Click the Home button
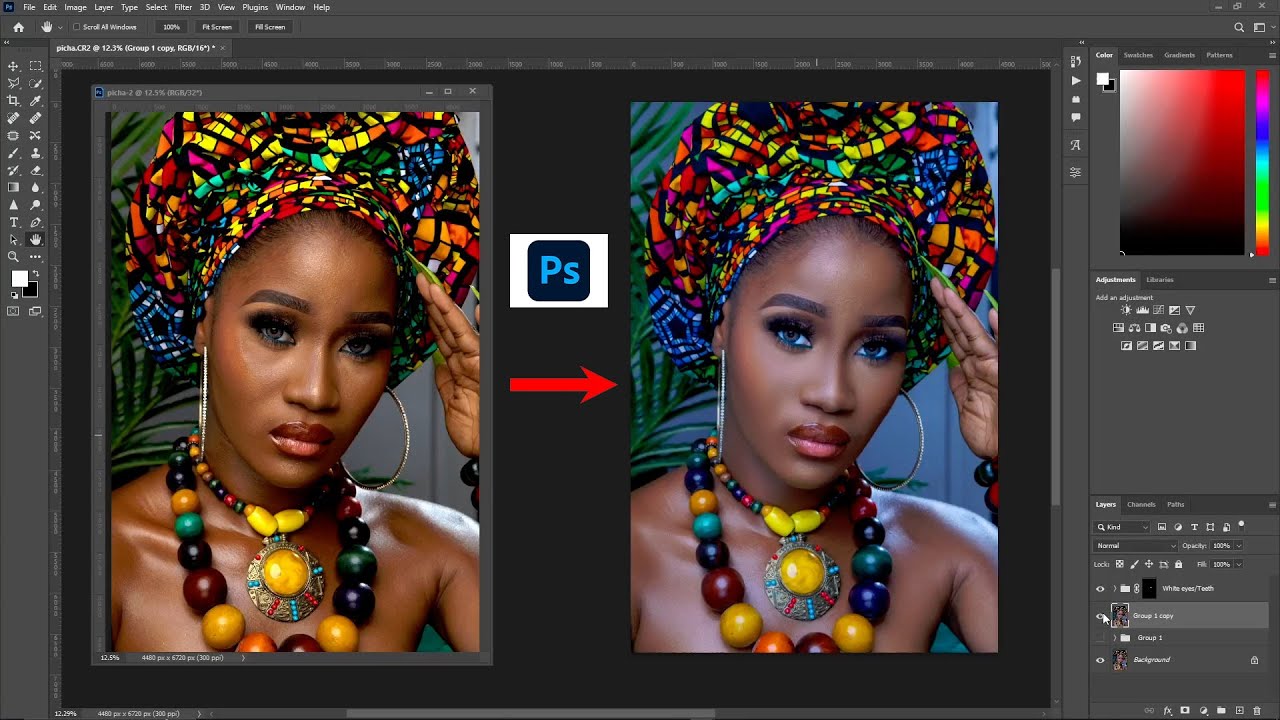Image resolution: width=1280 pixels, height=720 pixels. pos(18,27)
